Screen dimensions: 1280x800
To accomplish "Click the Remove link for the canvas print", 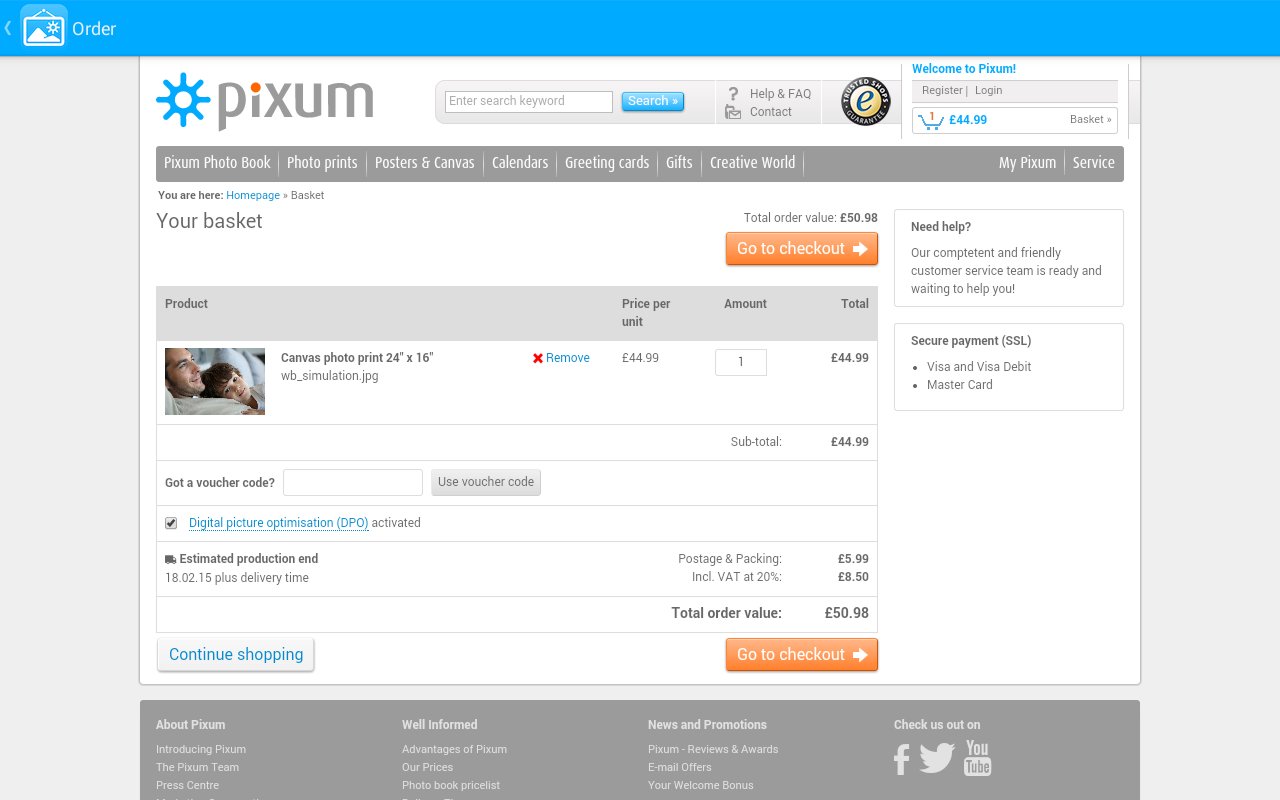I will [x=568, y=358].
